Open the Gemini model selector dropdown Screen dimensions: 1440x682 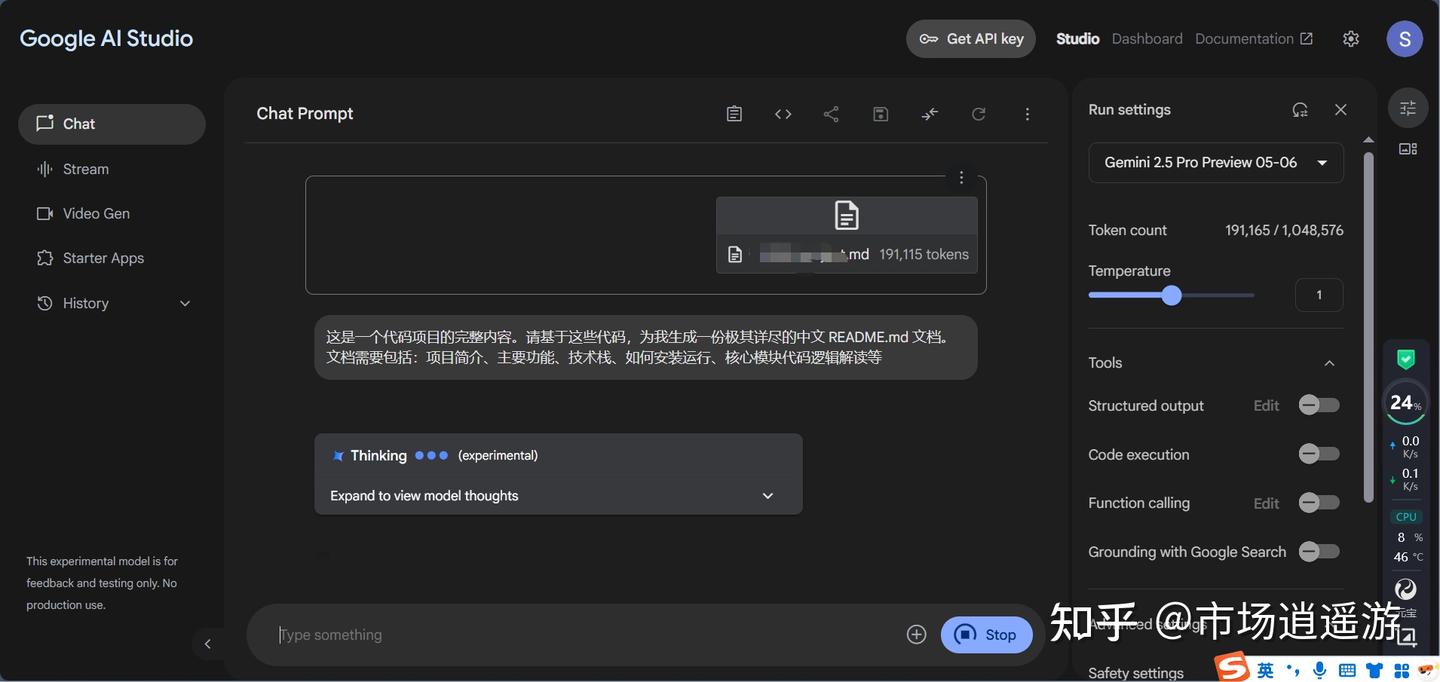tap(1216, 162)
